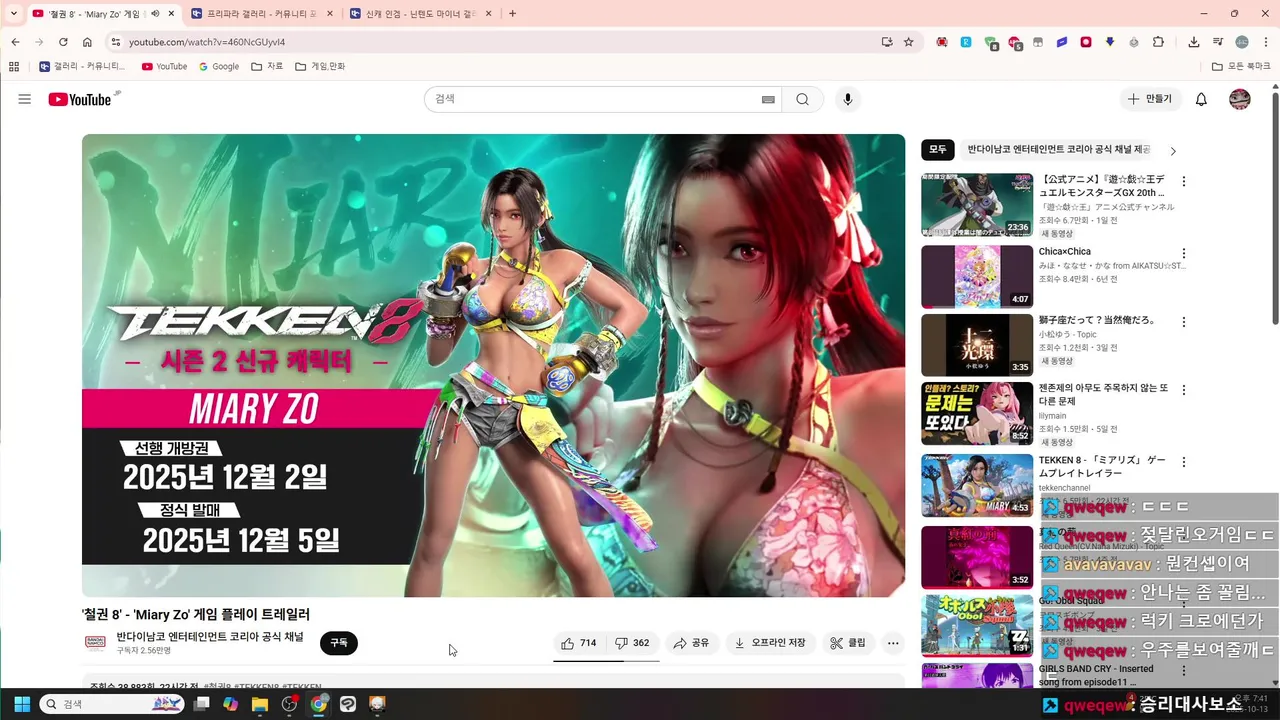
Task: Dislike the video with thumbs down
Action: [x=633, y=643]
